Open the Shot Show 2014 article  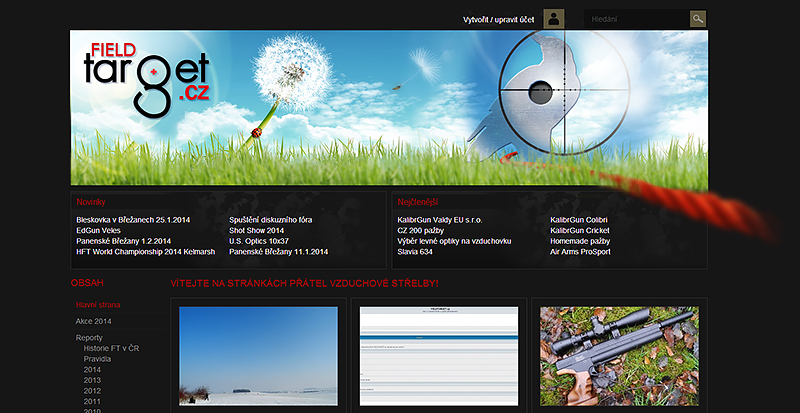pos(257,231)
